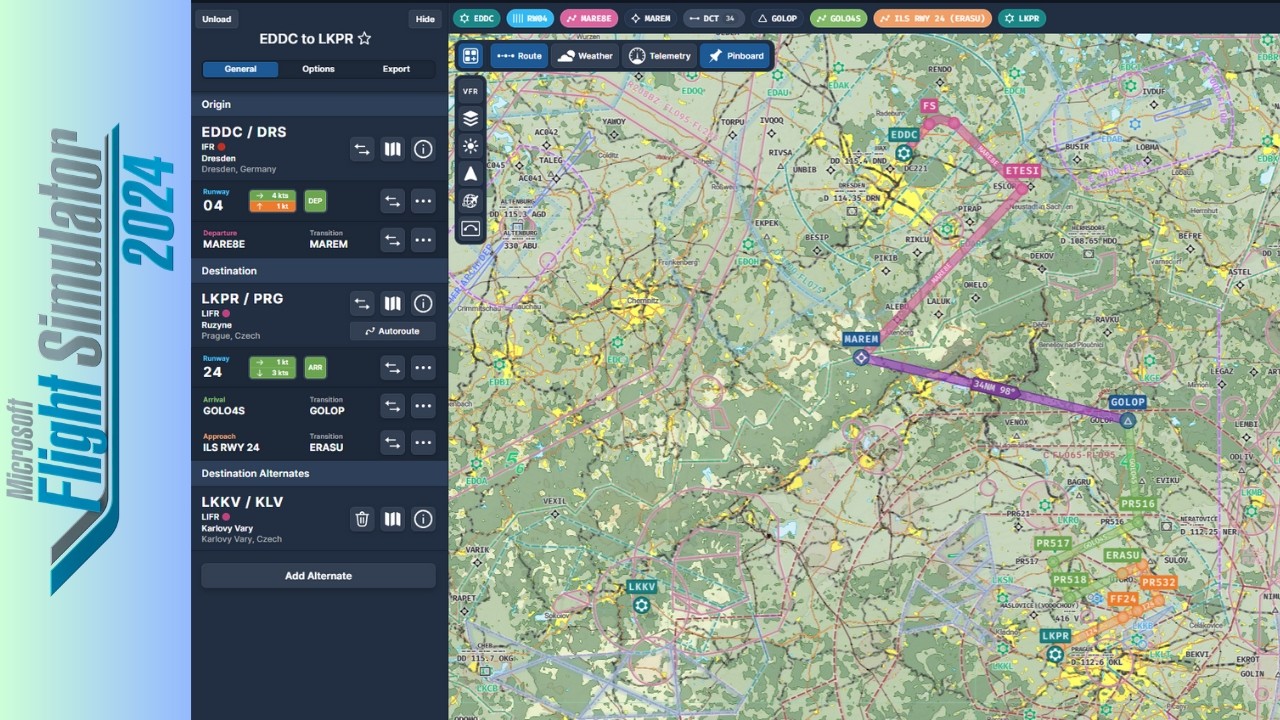The height and width of the screenshot is (720, 1280).
Task: Hide the flight plan panel
Action: coord(425,19)
